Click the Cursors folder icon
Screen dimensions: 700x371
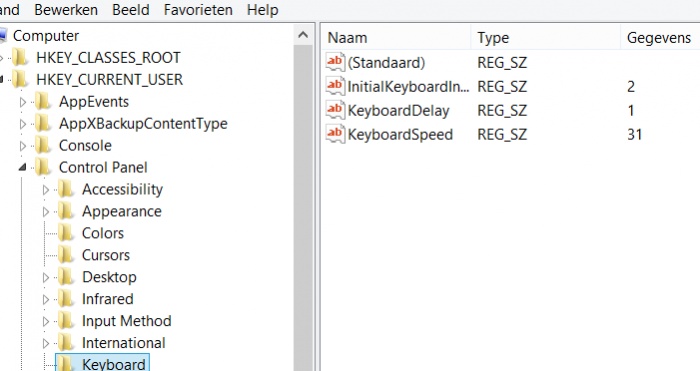pyautogui.click(x=66, y=255)
